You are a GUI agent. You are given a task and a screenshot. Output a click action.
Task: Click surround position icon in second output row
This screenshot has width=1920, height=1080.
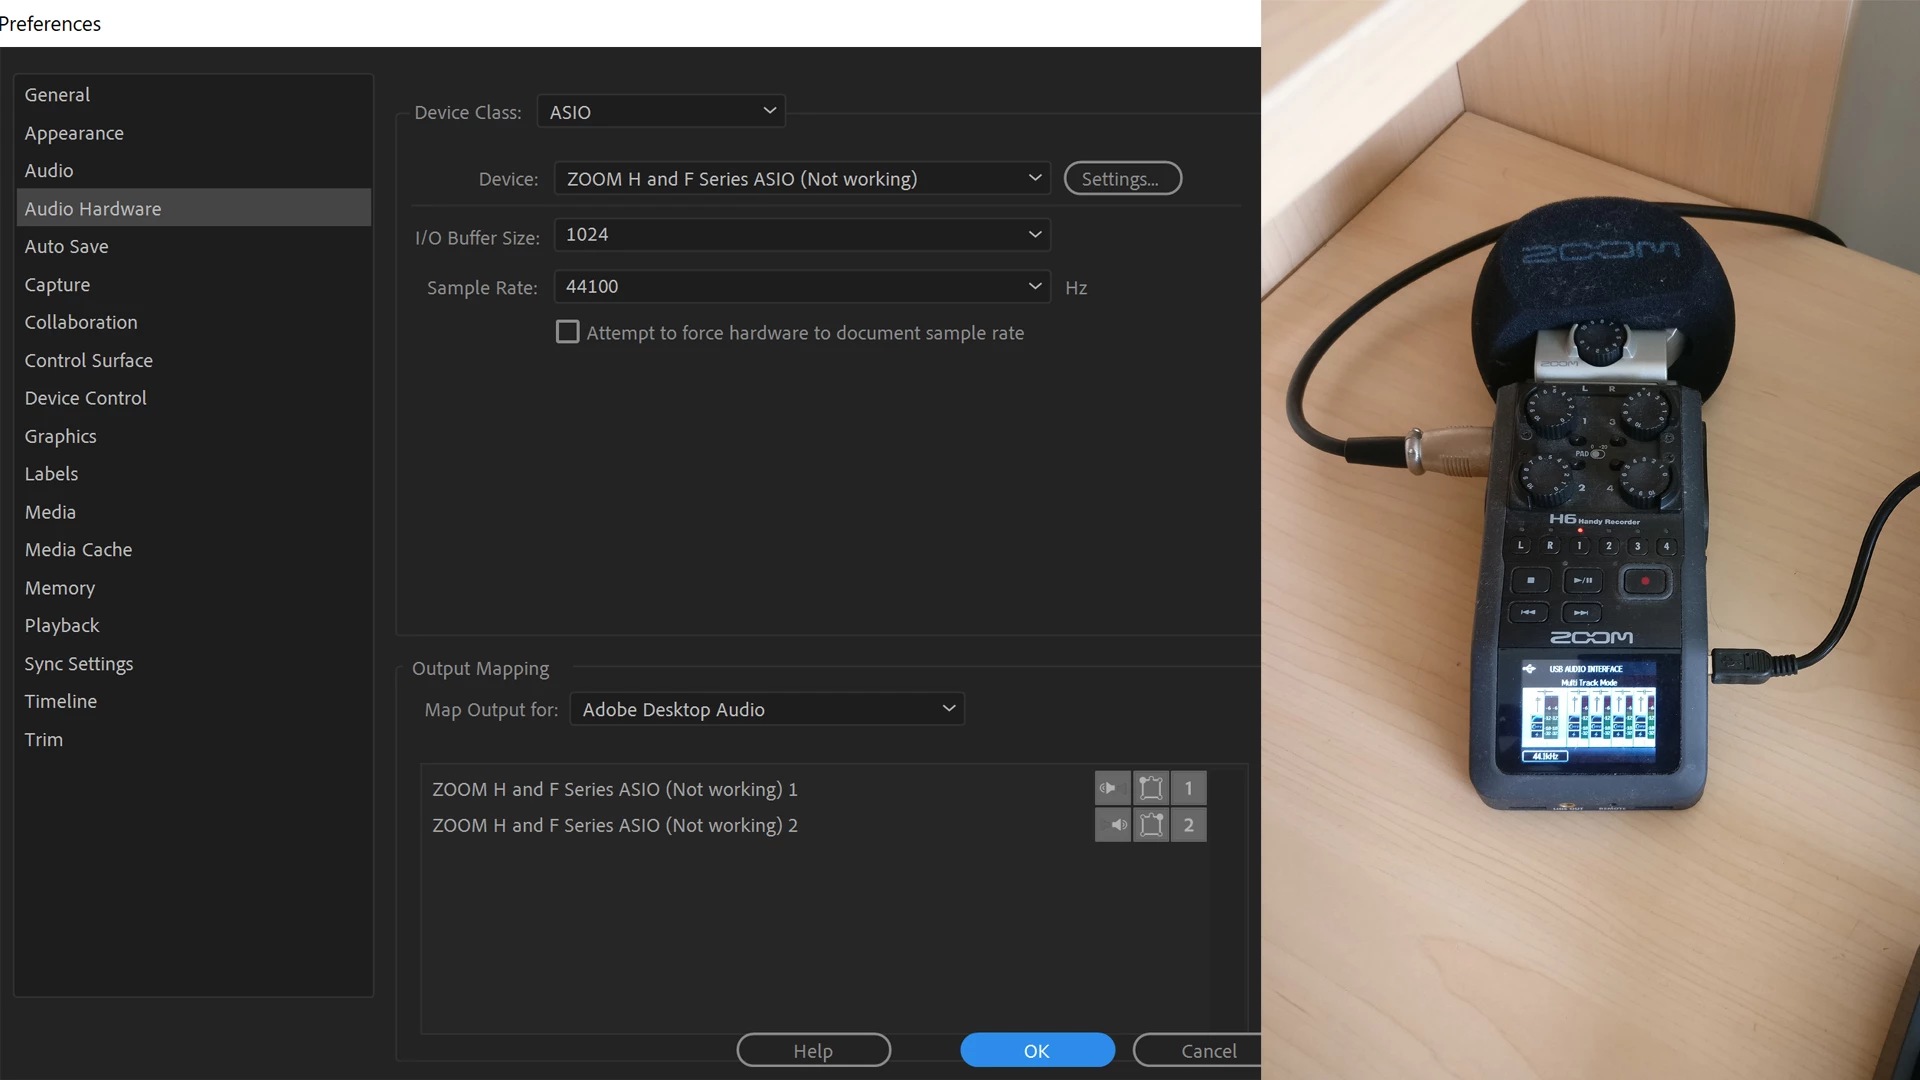(x=1151, y=825)
